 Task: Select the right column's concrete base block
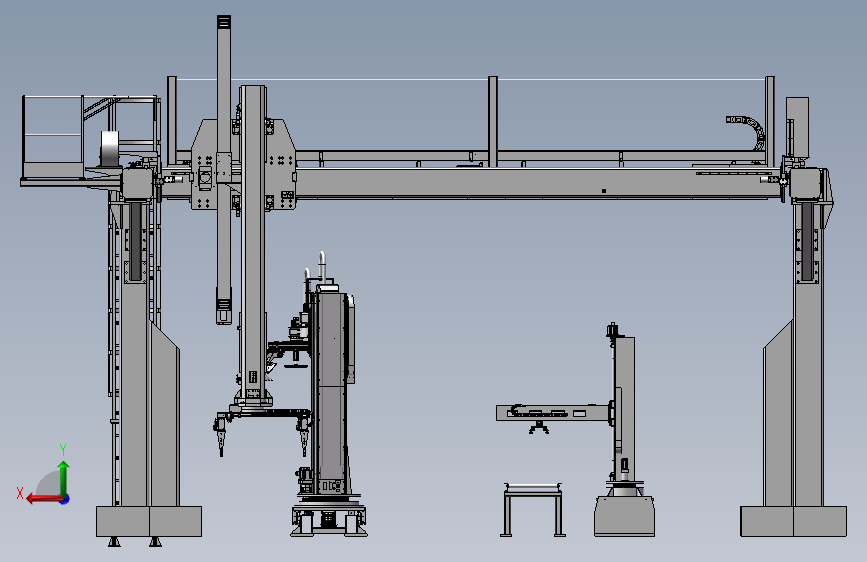[793, 521]
